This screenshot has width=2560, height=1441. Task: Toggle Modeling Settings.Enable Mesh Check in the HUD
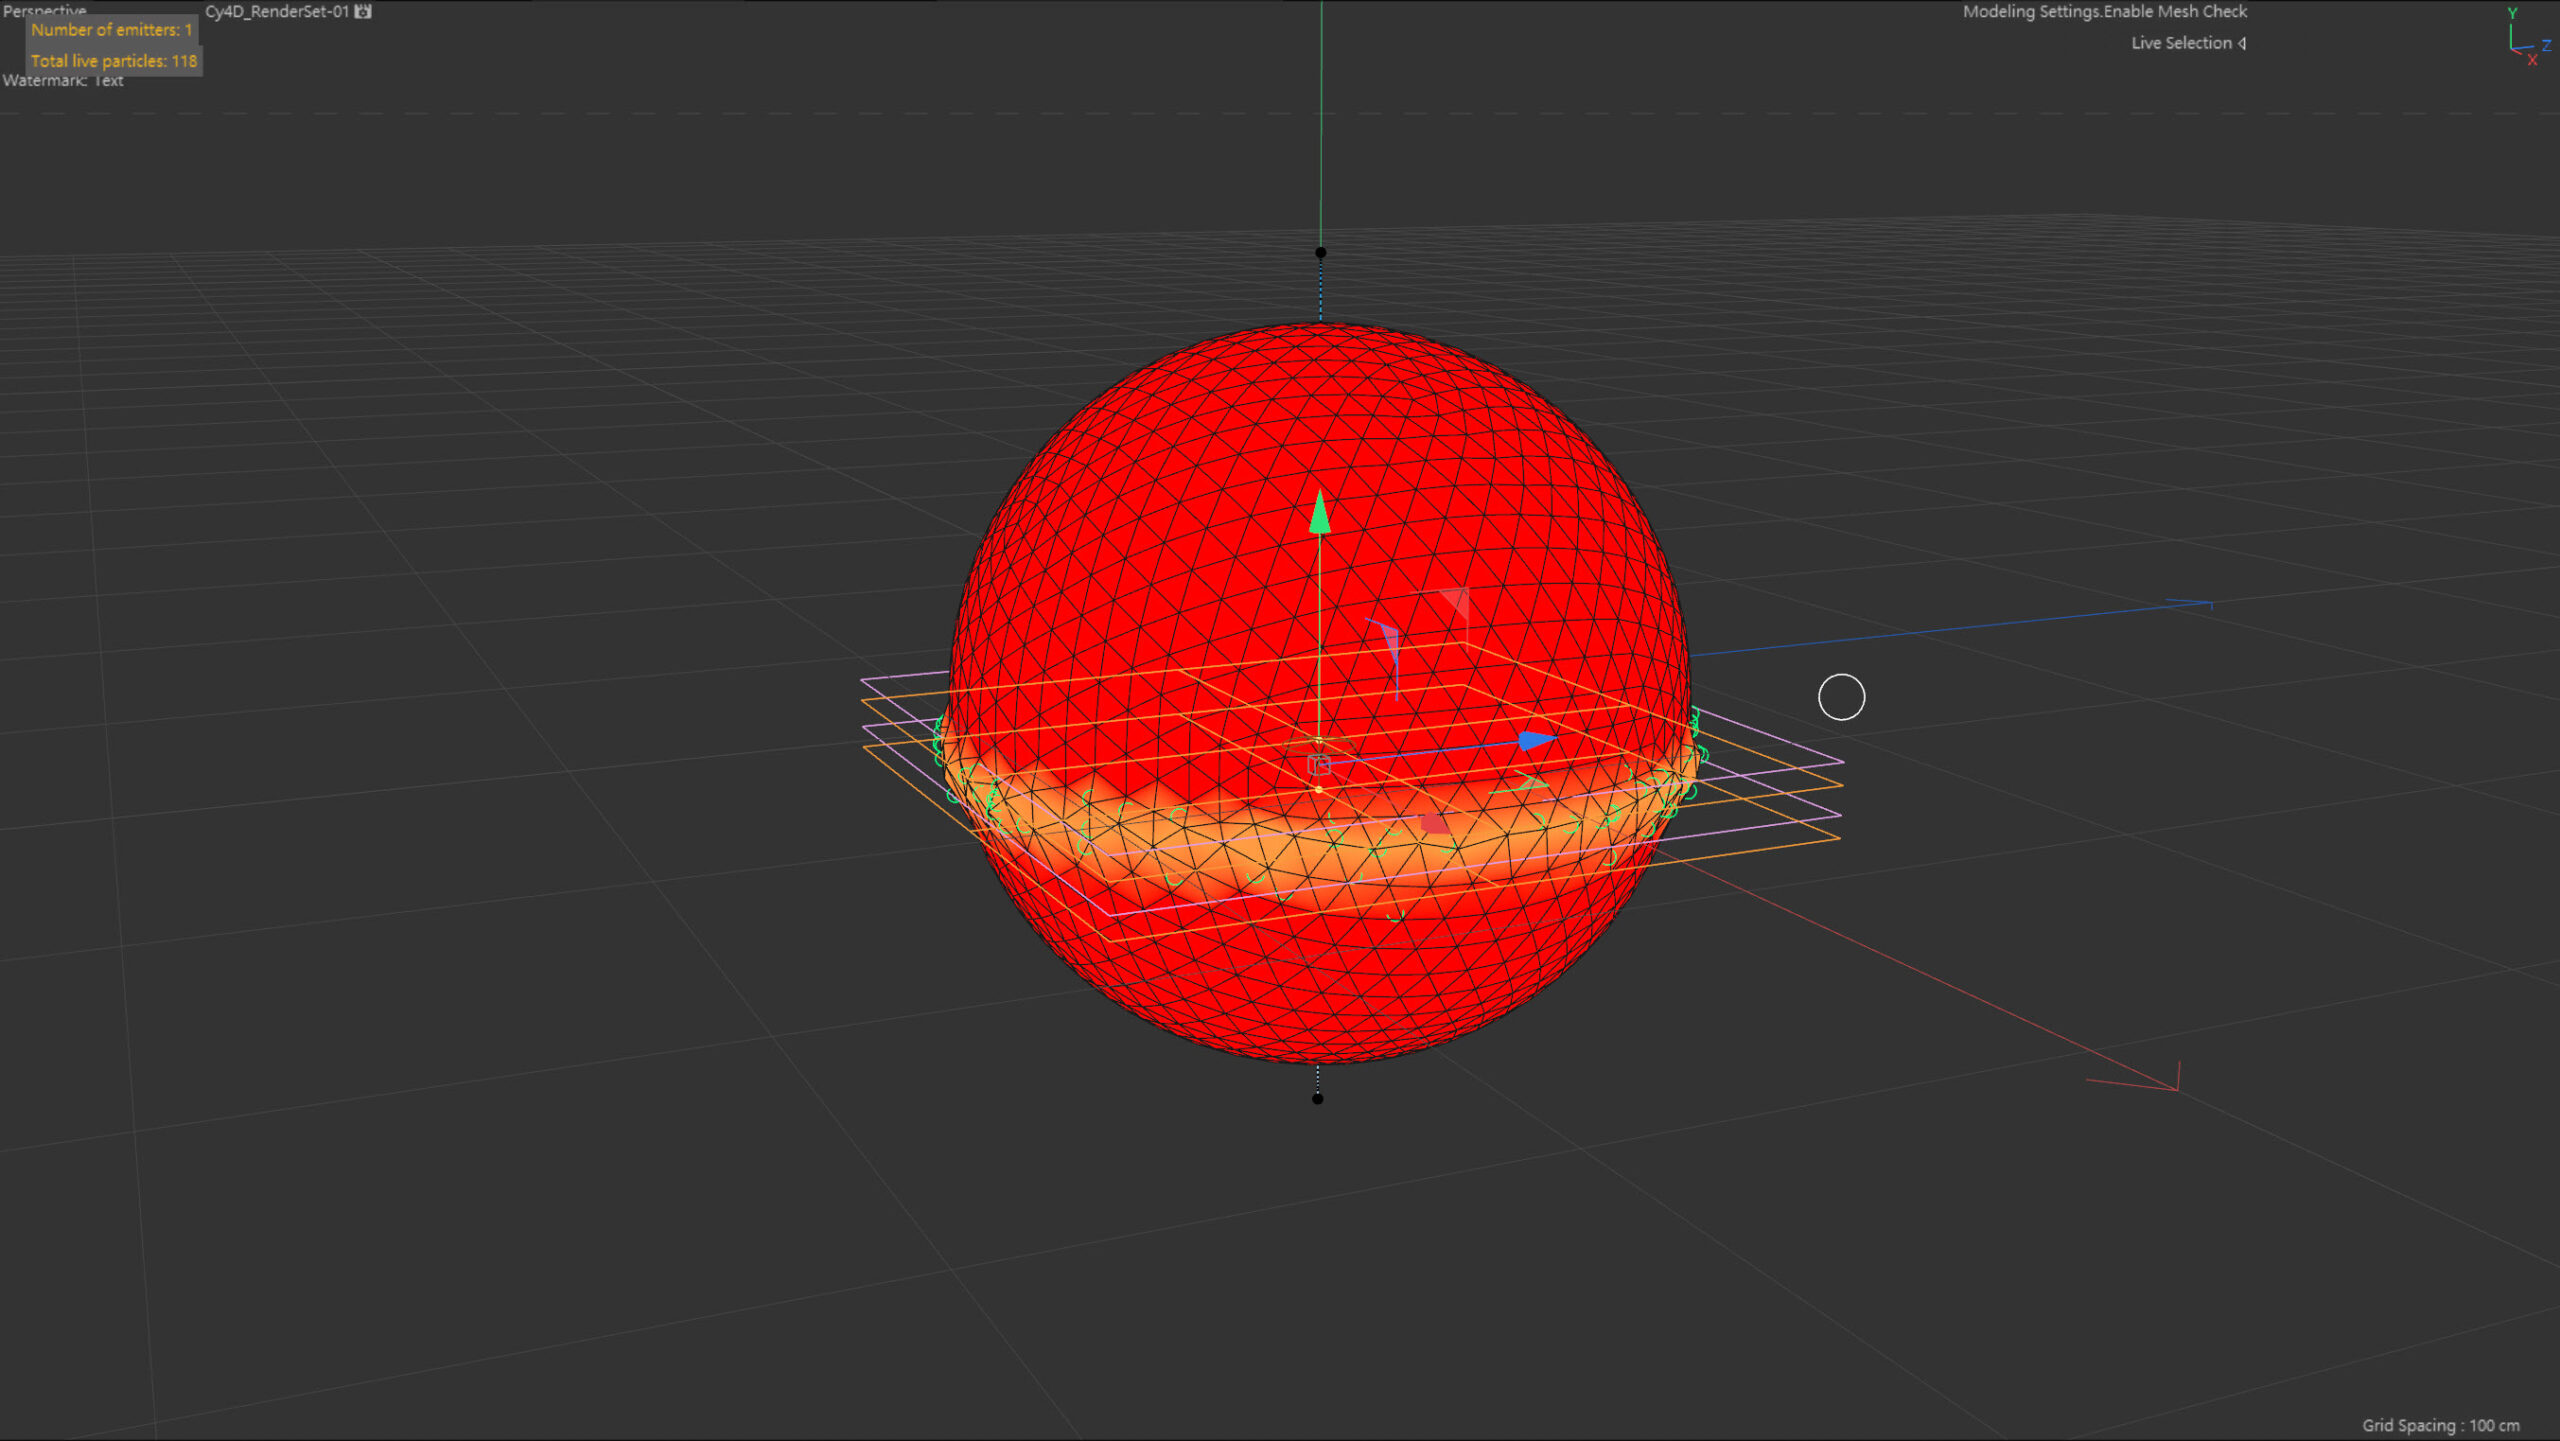(x=2104, y=12)
